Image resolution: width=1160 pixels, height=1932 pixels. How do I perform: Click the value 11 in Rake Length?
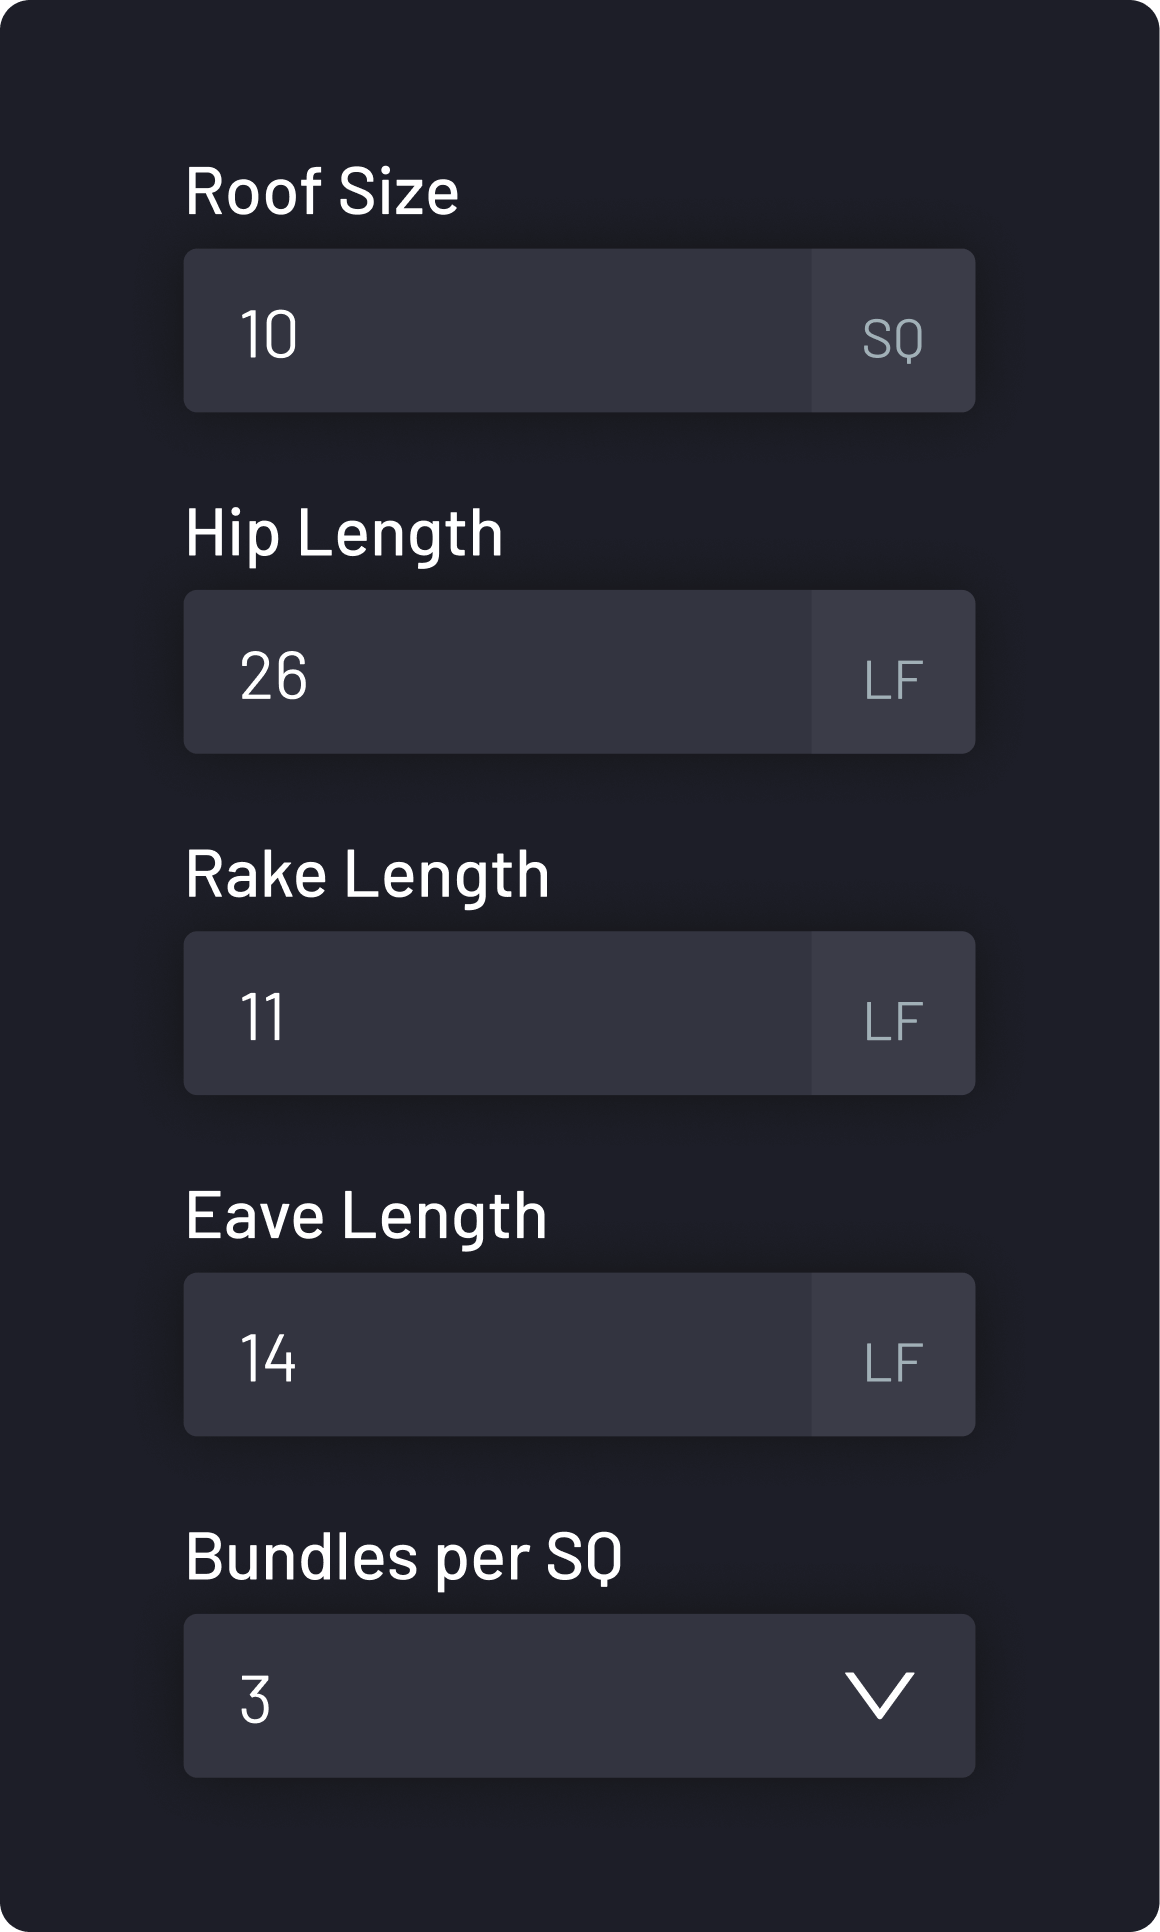coord(263,1017)
